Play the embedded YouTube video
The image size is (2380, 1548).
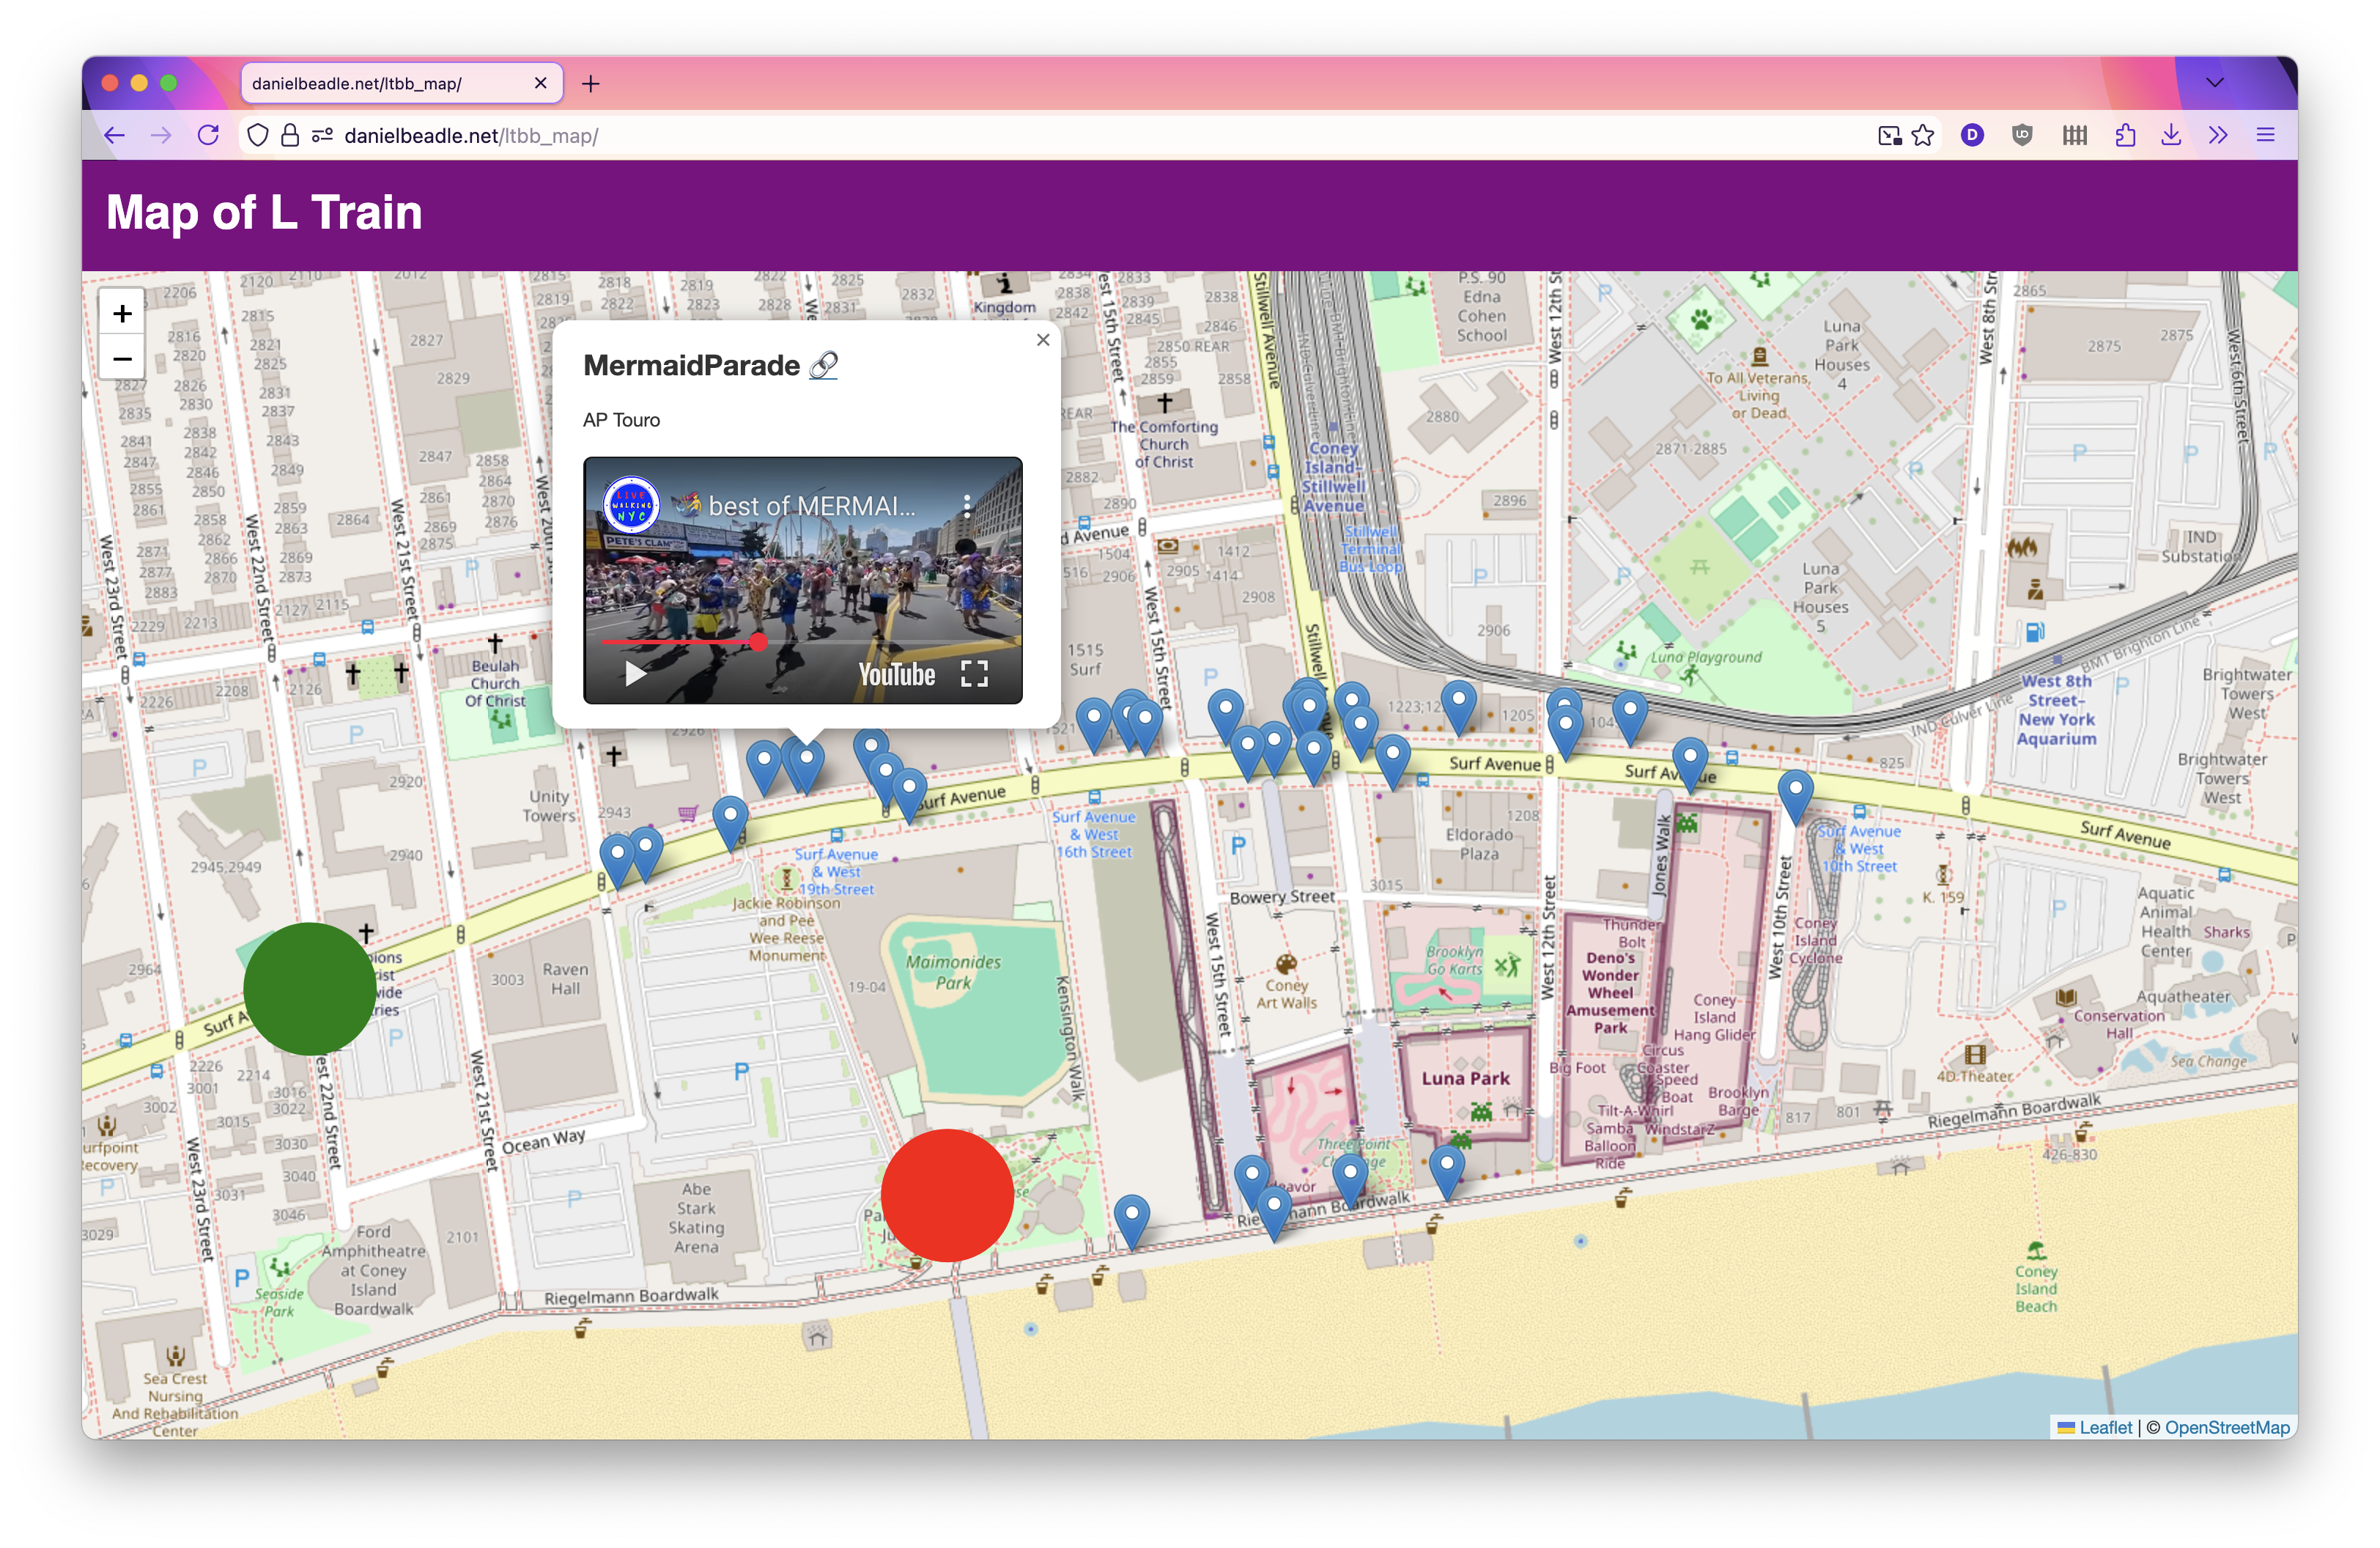click(635, 674)
